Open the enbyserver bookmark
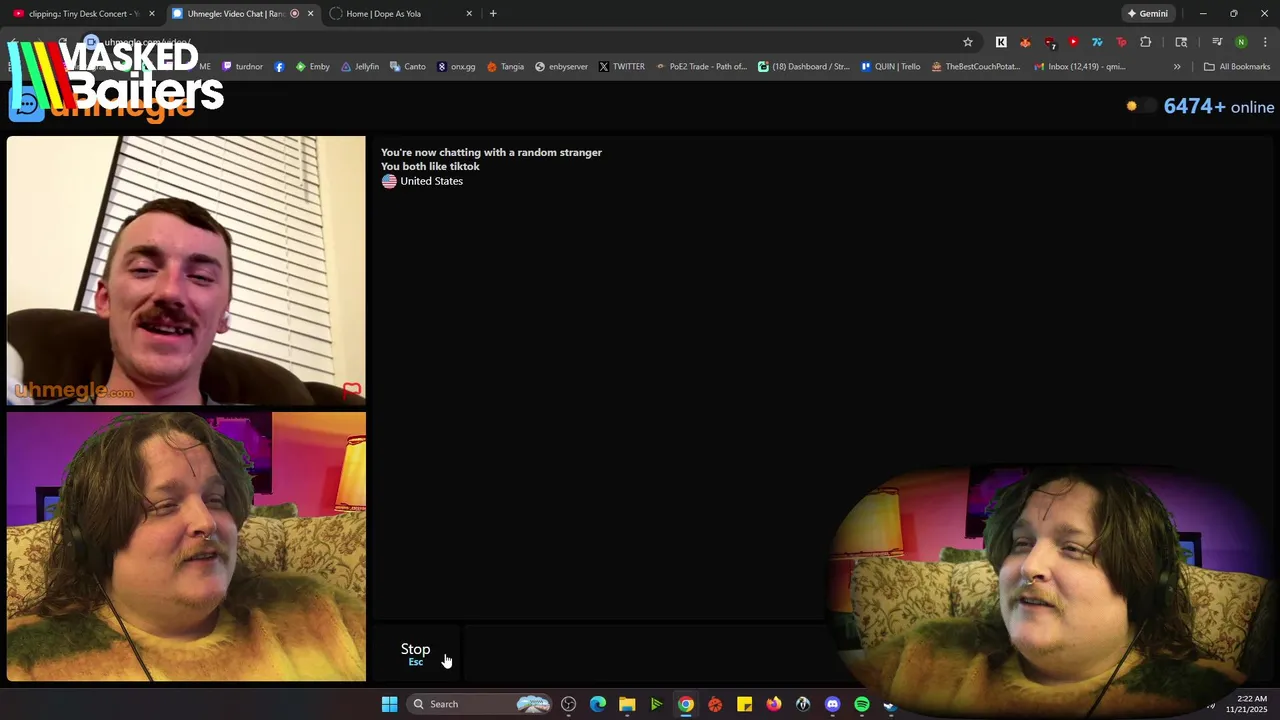Viewport: 1280px width, 720px height. point(561,67)
